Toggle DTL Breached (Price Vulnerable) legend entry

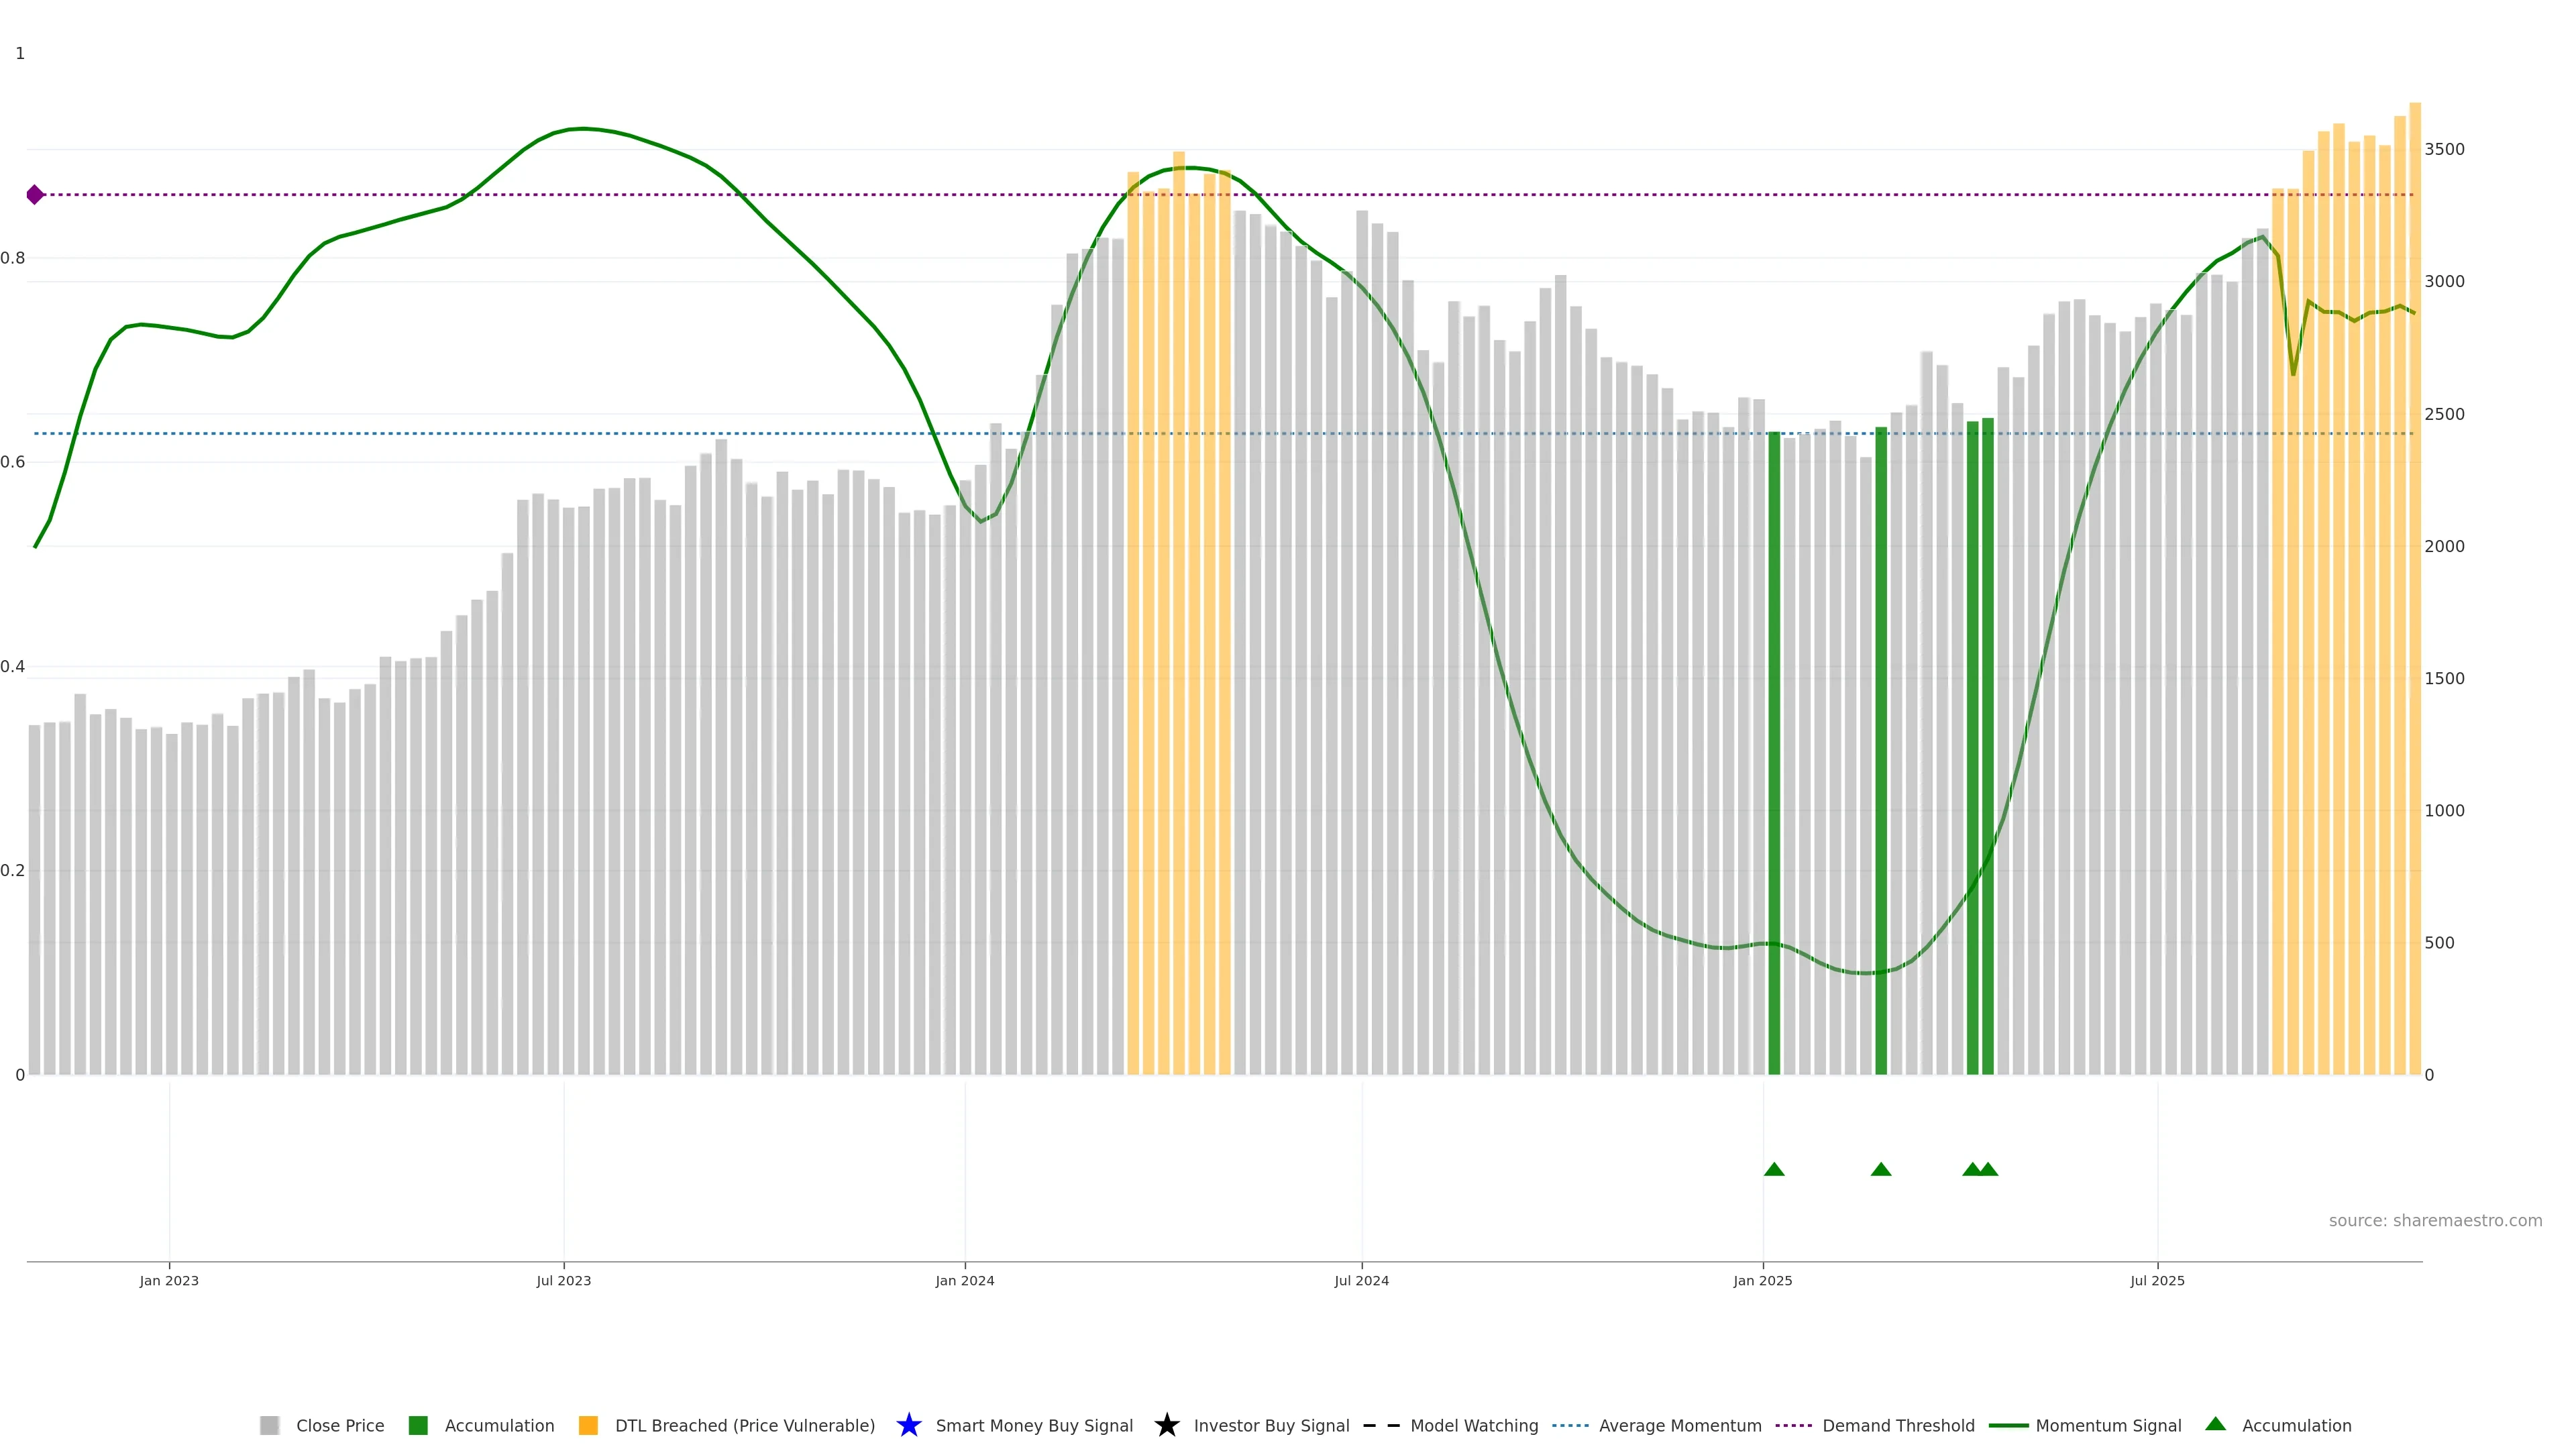(x=744, y=1425)
